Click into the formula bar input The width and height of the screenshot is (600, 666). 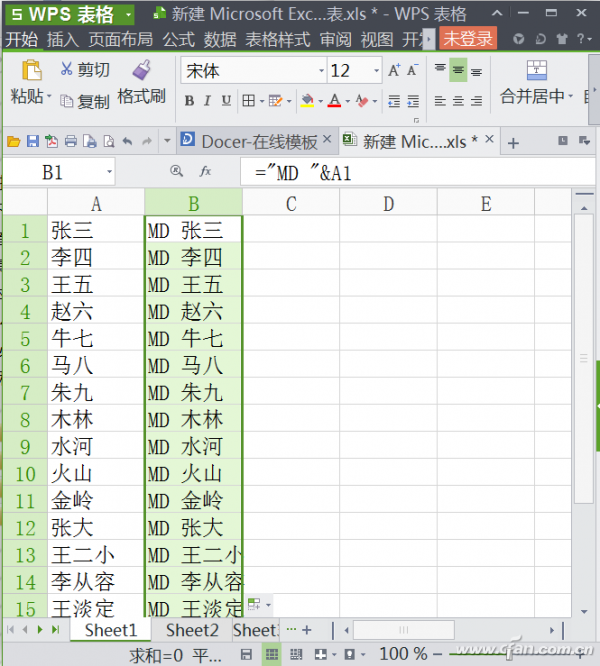tap(417, 172)
